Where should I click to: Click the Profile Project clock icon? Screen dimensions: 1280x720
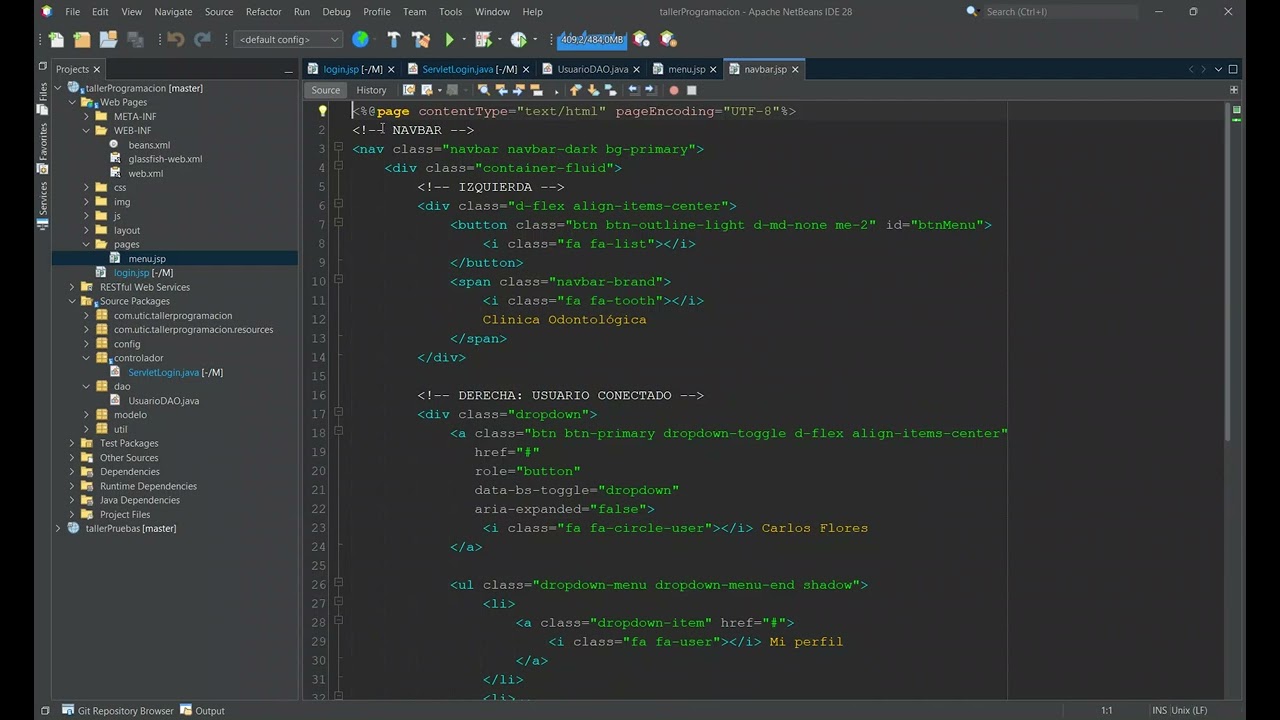click(518, 40)
